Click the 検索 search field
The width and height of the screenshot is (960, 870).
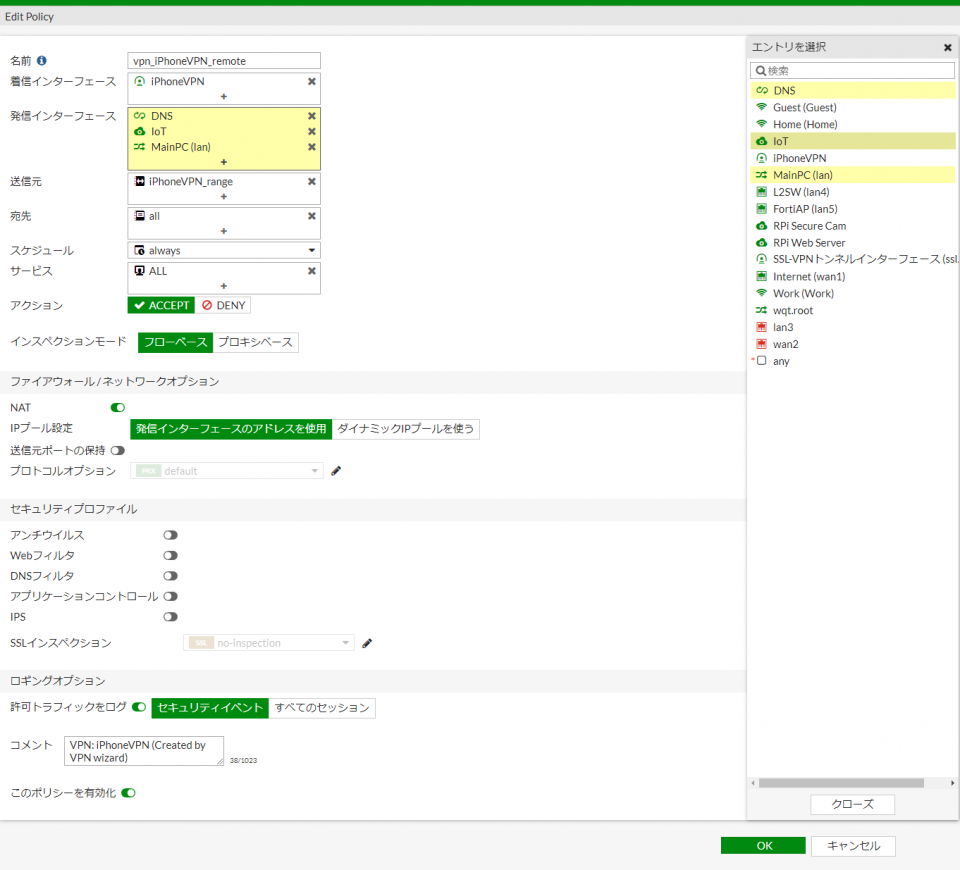852,70
